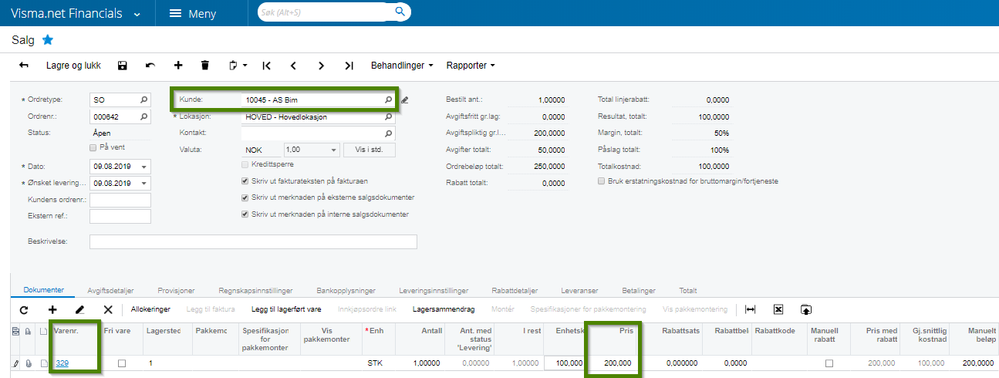Image resolution: width=999 pixels, height=378 pixels.
Task: Open Ordrenr. lookup magnifier
Action: [x=144, y=117]
